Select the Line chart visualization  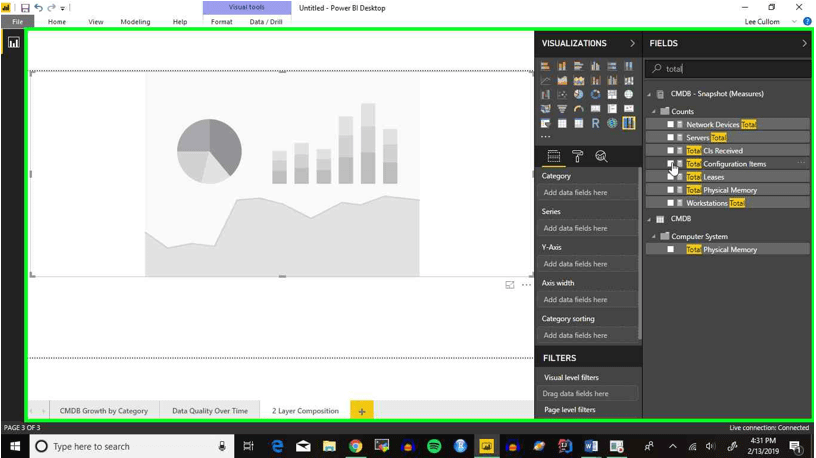[545, 80]
